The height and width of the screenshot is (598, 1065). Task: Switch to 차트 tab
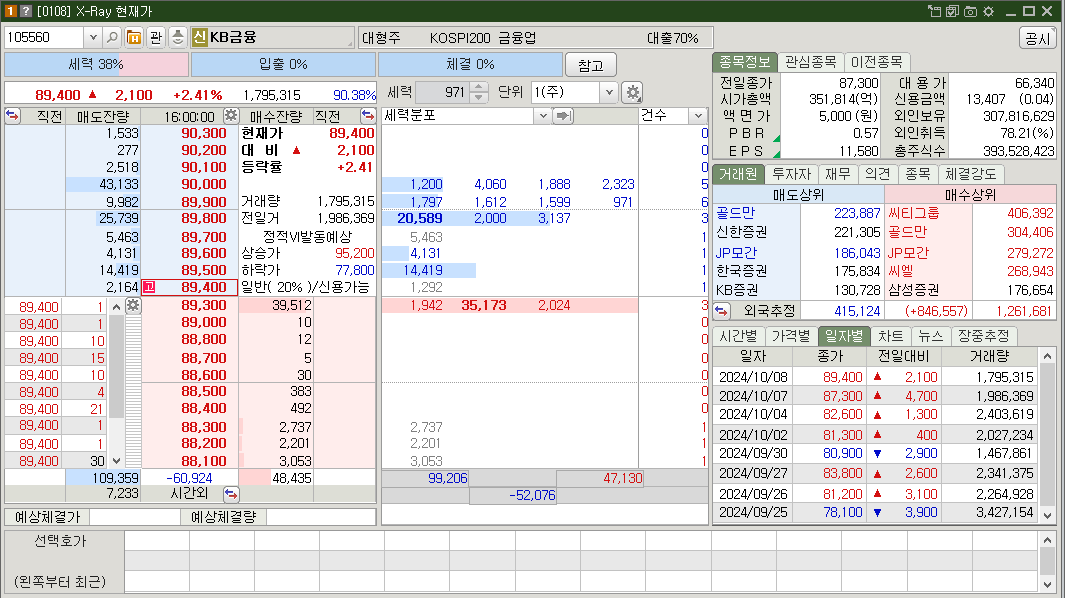pos(890,336)
